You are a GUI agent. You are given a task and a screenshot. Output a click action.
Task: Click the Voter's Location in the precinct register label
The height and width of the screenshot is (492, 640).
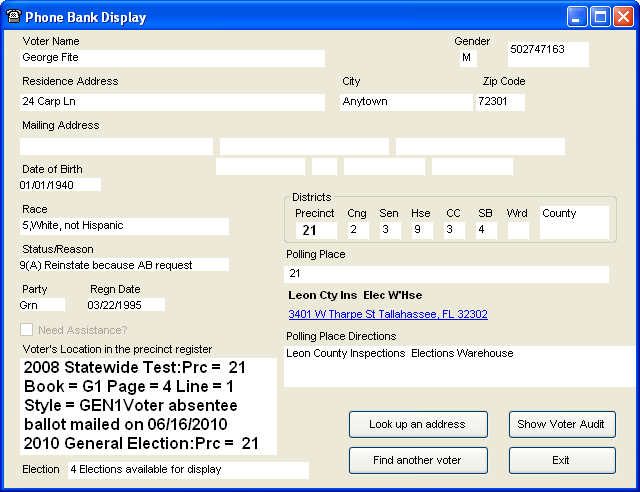[117, 350]
